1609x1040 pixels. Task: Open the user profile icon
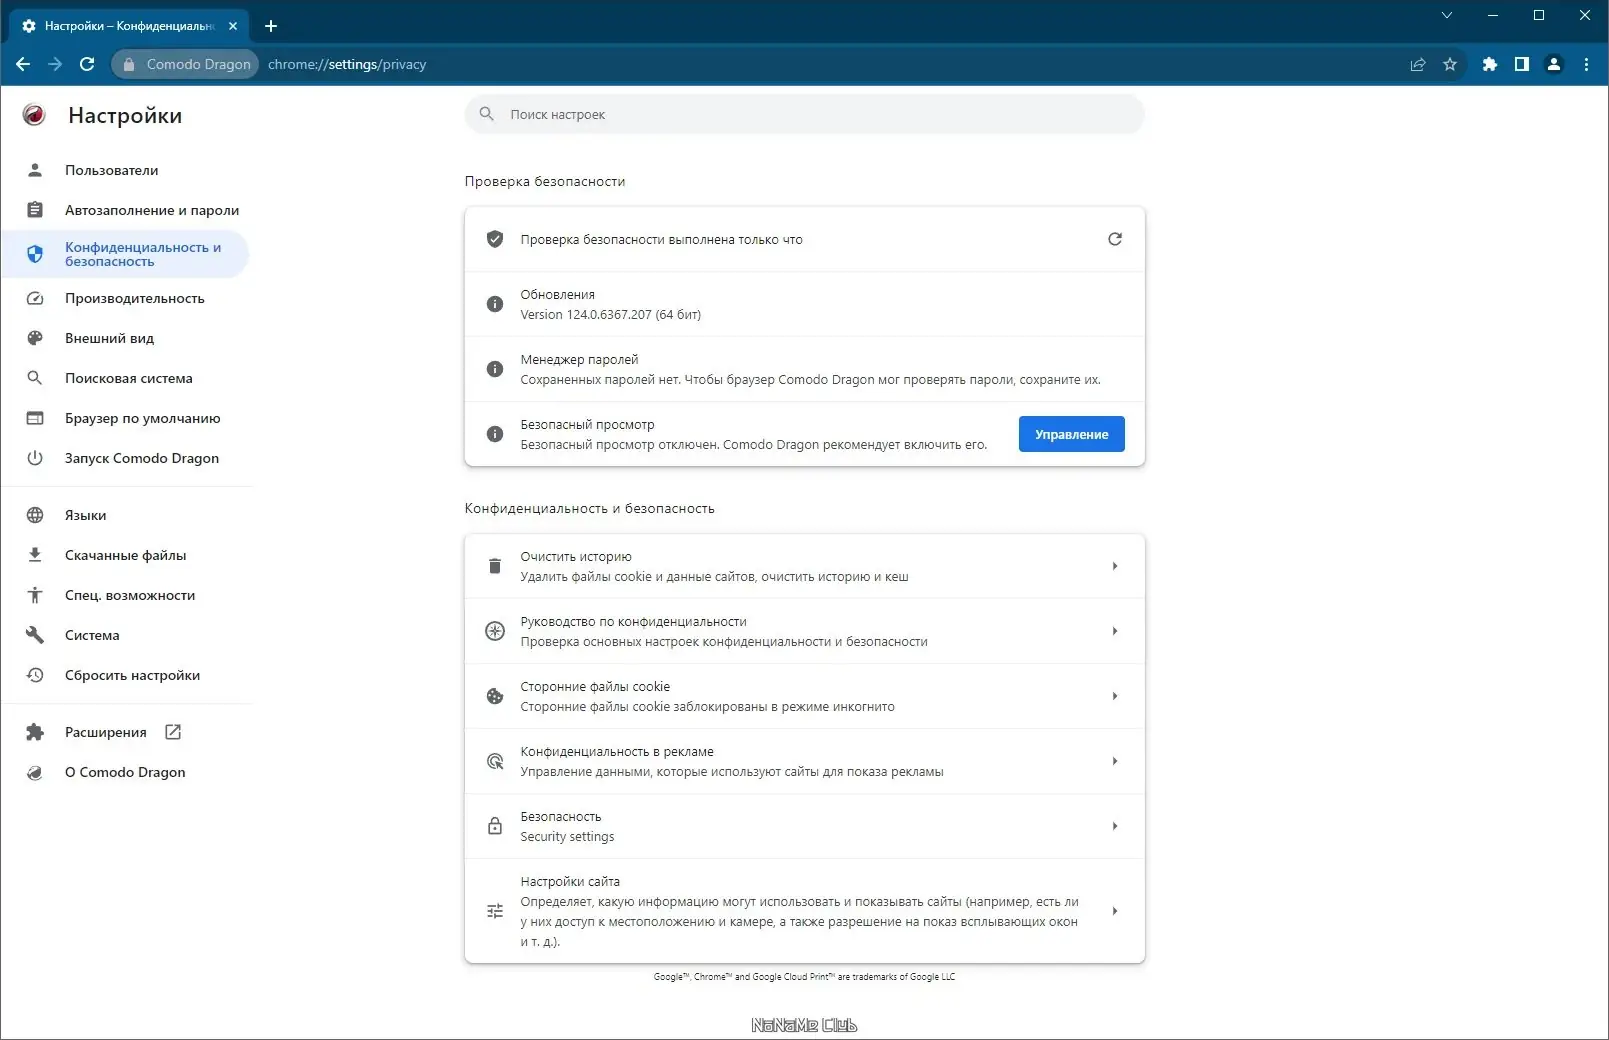click(x=1554, y=64)
